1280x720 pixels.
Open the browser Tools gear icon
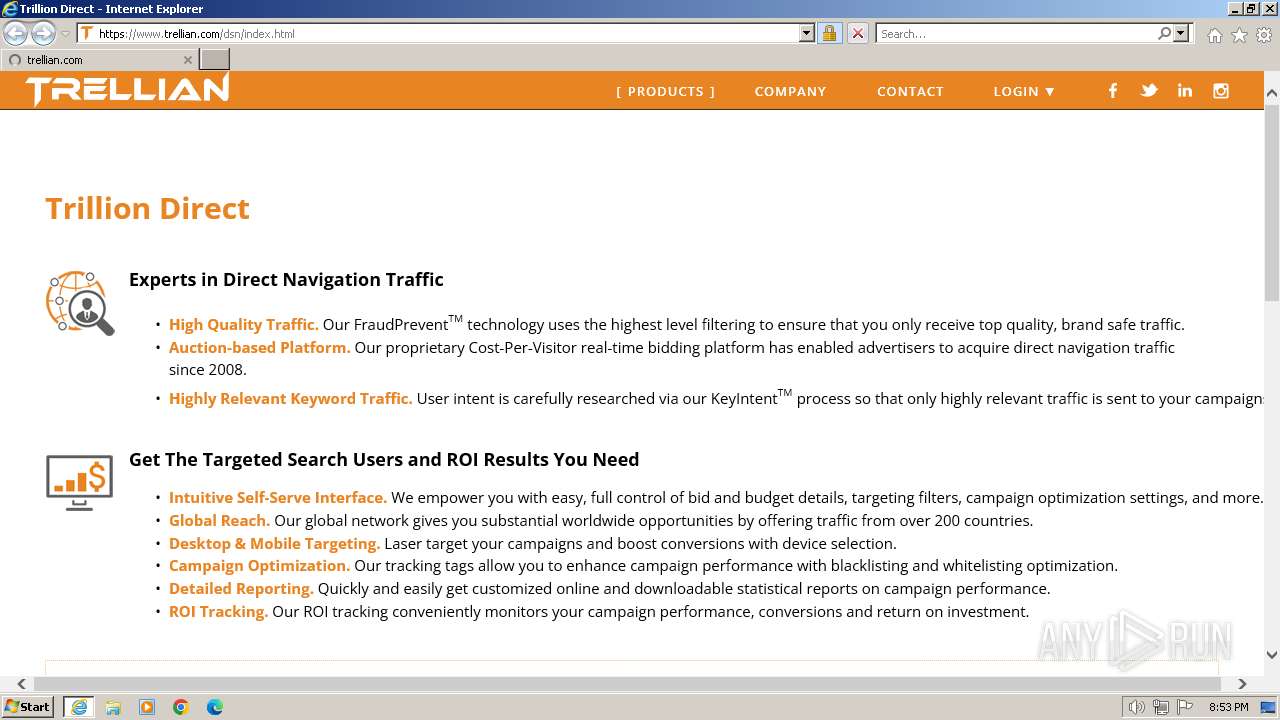click(x=1264, y=35)
